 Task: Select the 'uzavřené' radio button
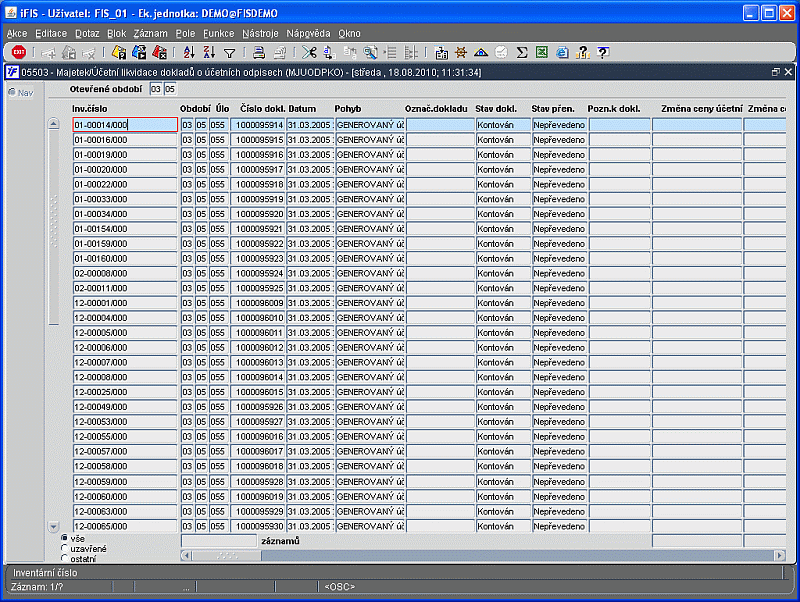(x=64, y=548)
